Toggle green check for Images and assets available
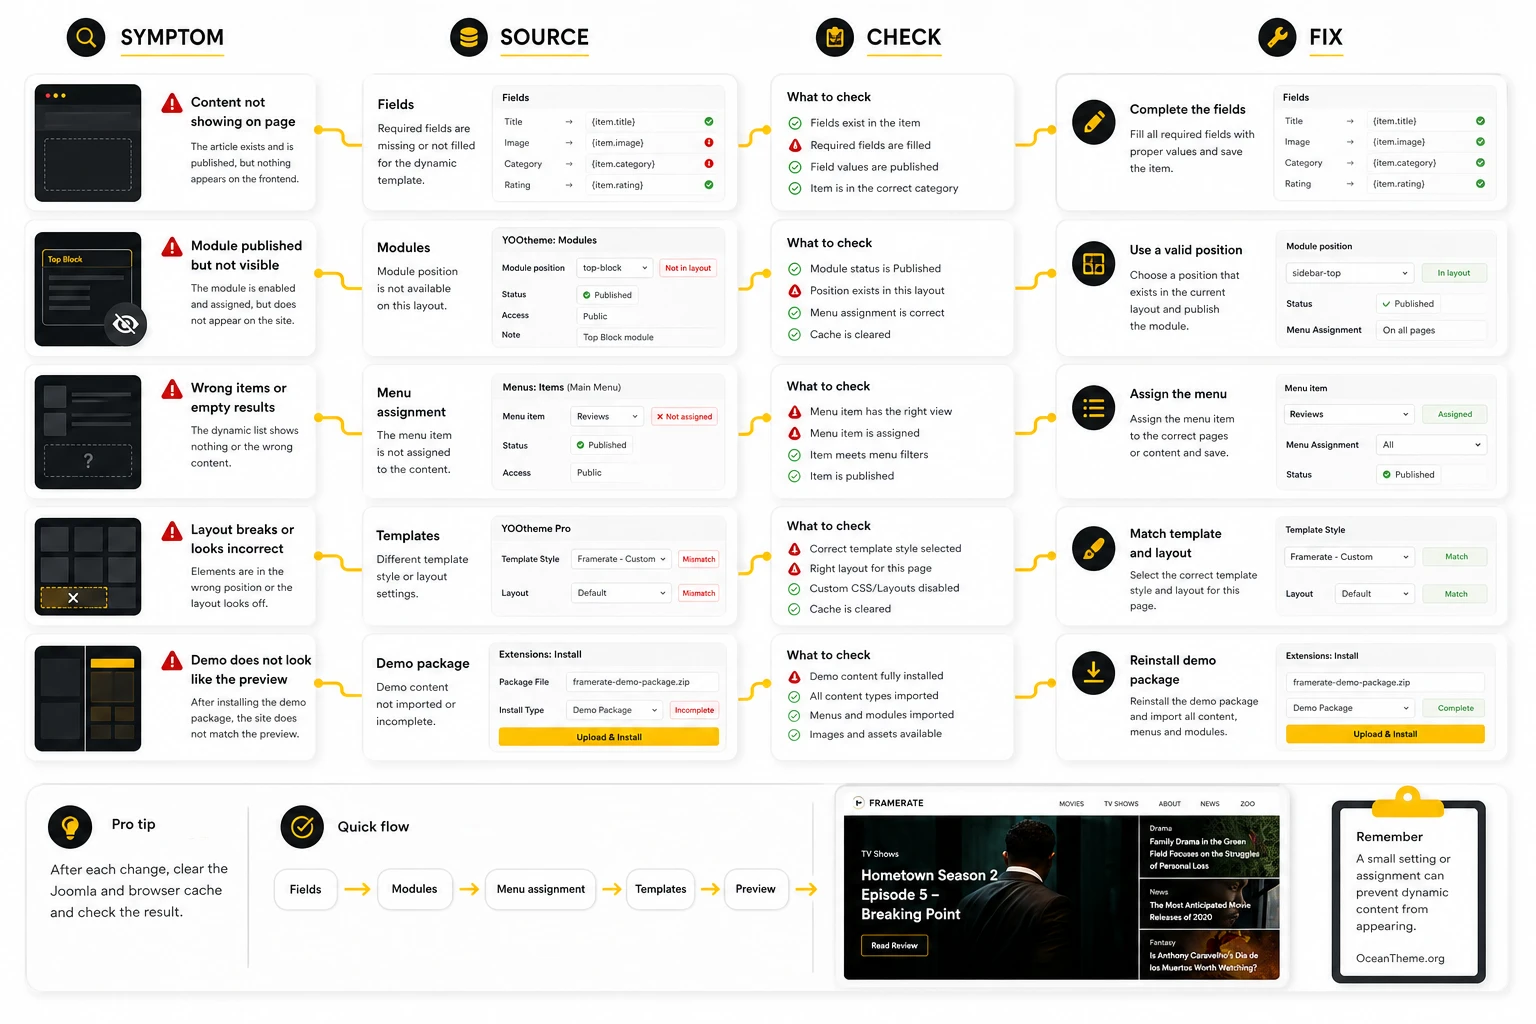 (795, 734)
